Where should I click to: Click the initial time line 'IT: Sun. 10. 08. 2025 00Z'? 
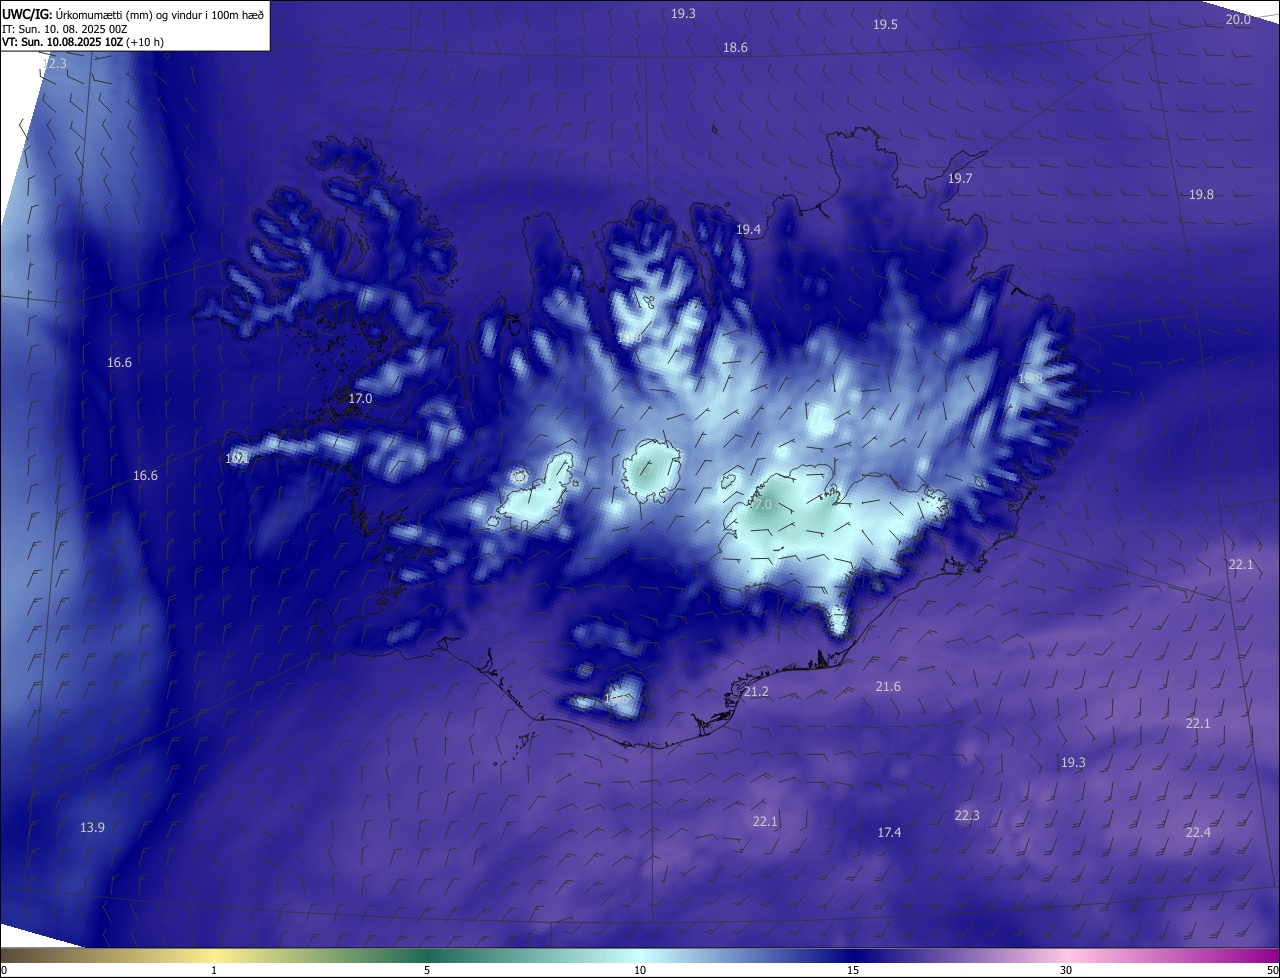tap(64, 29)
